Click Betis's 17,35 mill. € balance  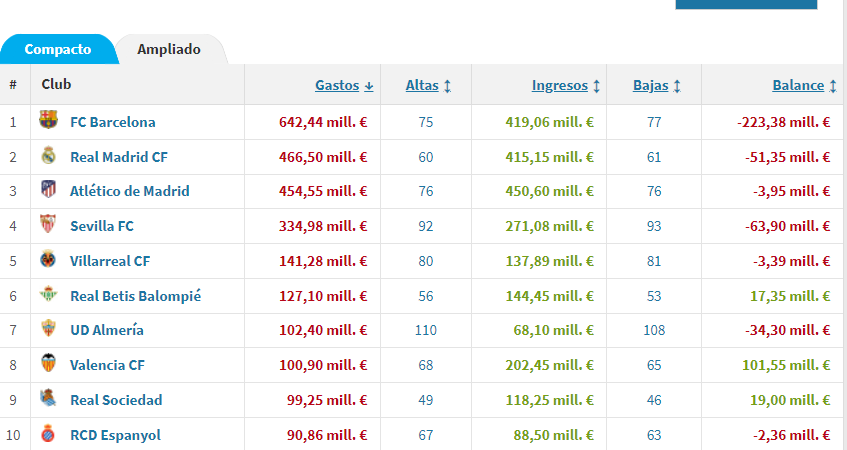790,296
